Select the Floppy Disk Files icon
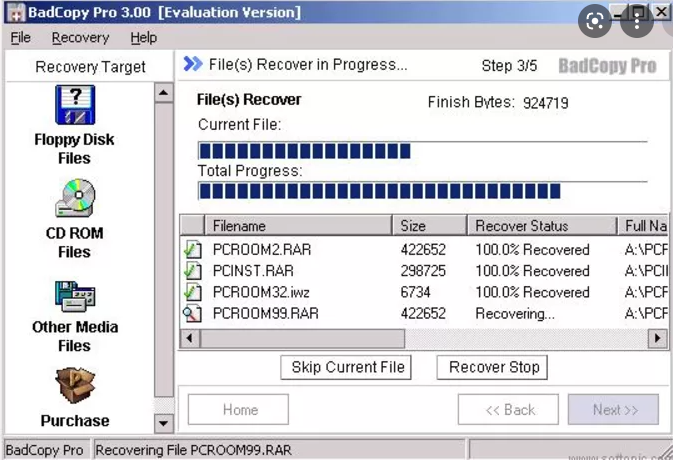This screenshot has height=460, width=673. coord(75,105)
